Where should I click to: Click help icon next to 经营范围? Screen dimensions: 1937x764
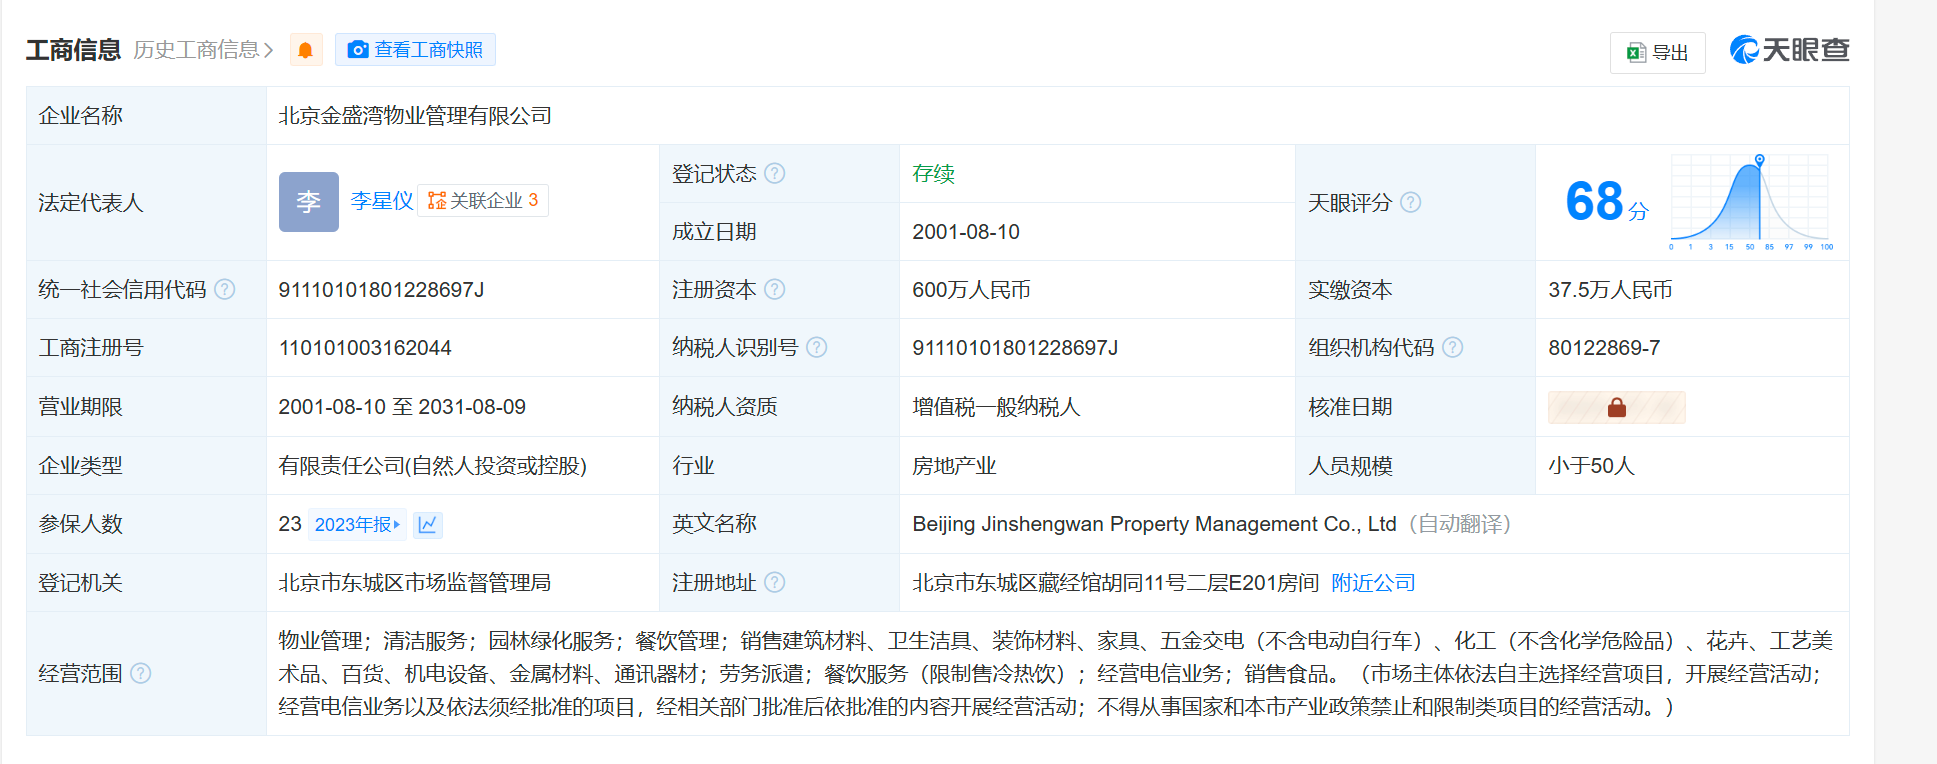[141, 673]
